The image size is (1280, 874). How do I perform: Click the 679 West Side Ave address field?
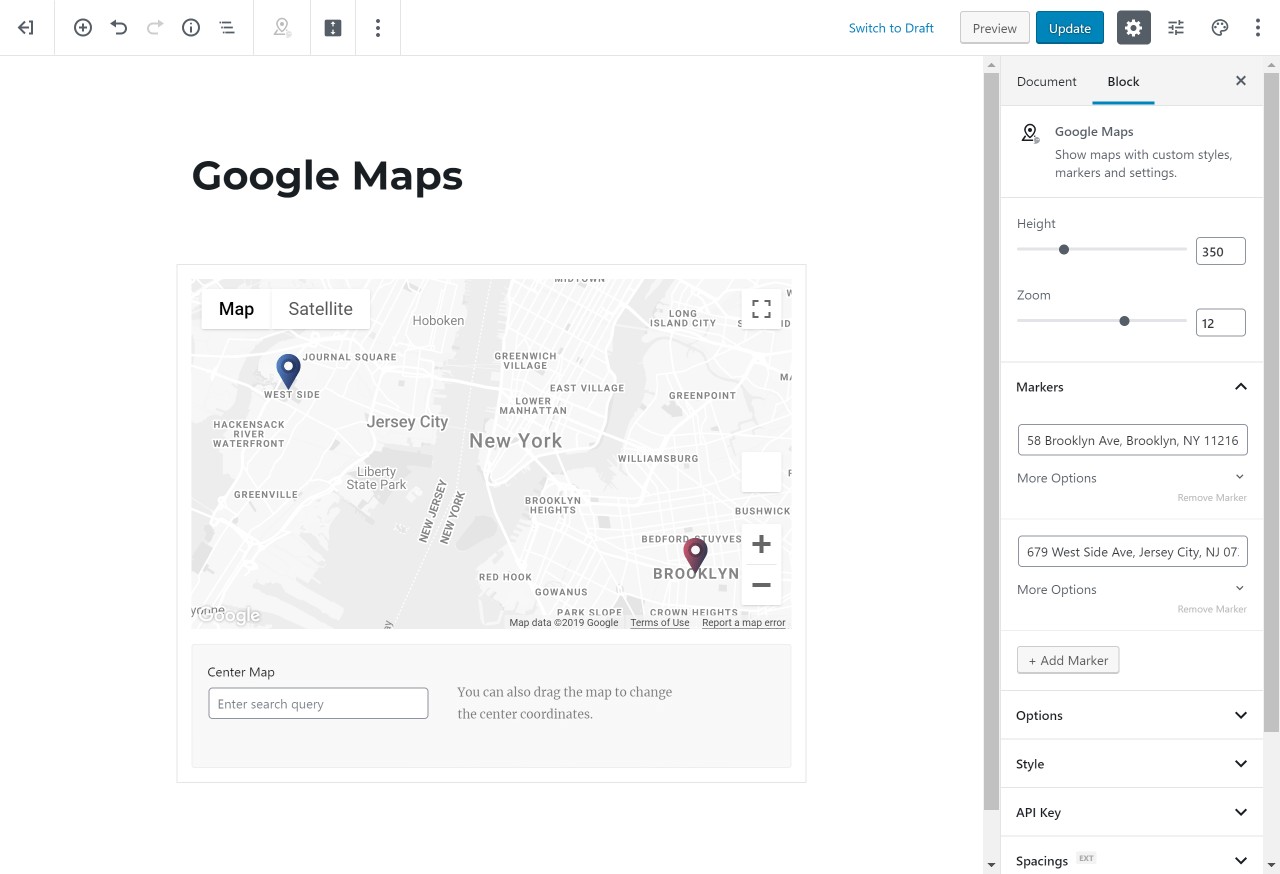(1132, 551)
